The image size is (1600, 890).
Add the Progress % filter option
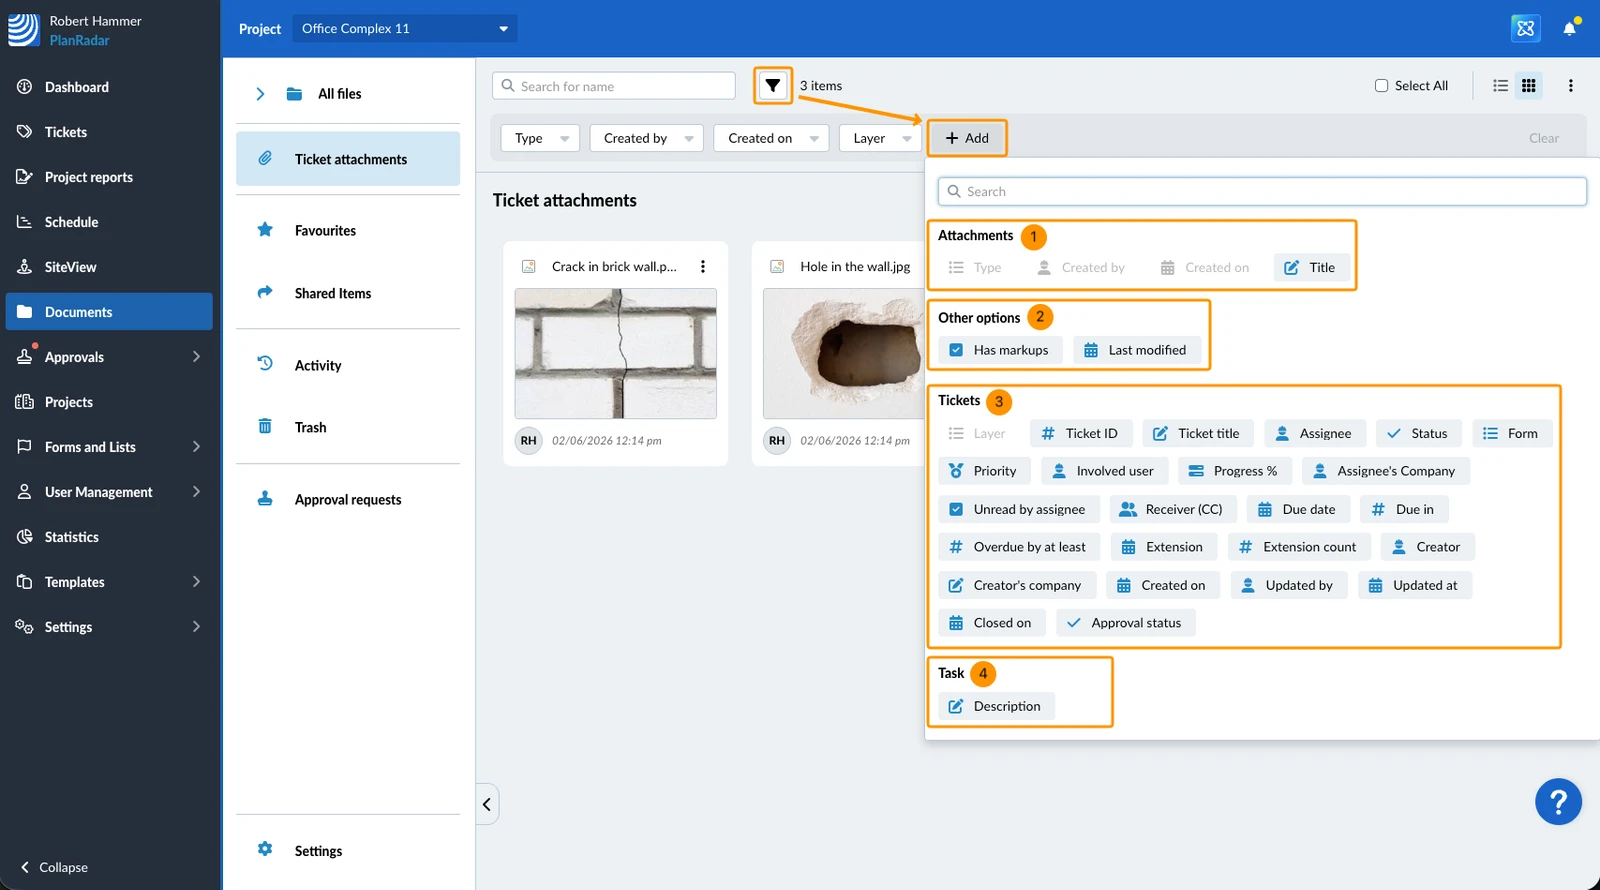(x=1235, y=471)
